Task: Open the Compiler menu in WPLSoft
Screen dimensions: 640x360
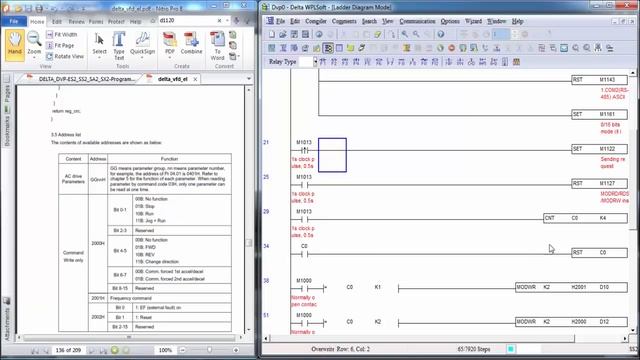Action: pos(316,21)
